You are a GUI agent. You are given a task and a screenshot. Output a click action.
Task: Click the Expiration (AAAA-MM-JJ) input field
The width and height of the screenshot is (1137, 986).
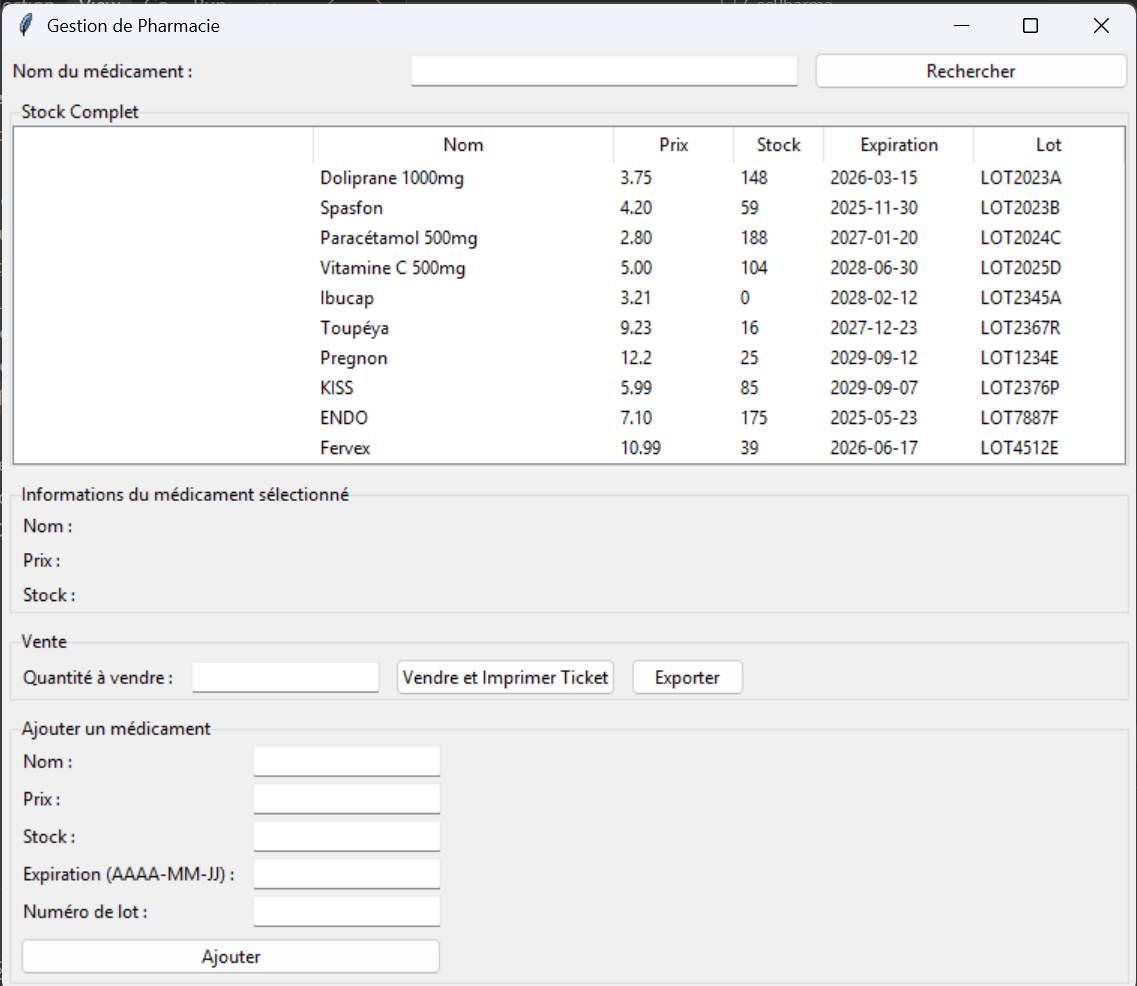click(346, 874)
